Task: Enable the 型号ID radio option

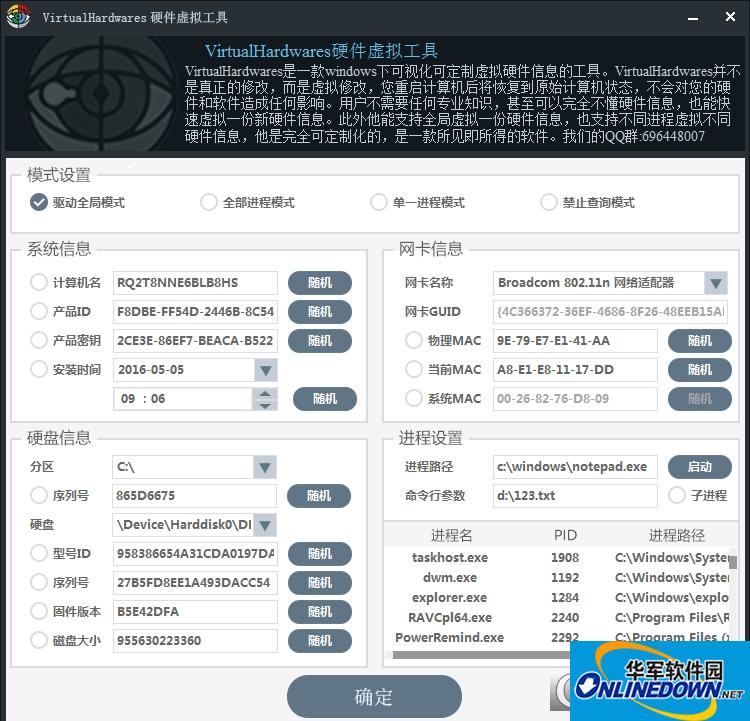Action: pyautogui.click(x=39, y=554)
